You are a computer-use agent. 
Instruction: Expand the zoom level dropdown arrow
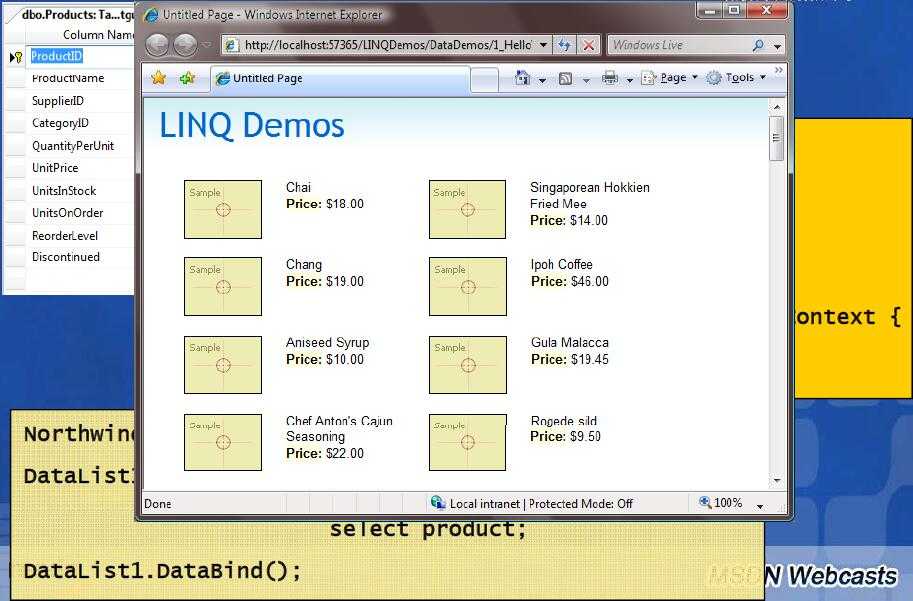pos(760,505)
